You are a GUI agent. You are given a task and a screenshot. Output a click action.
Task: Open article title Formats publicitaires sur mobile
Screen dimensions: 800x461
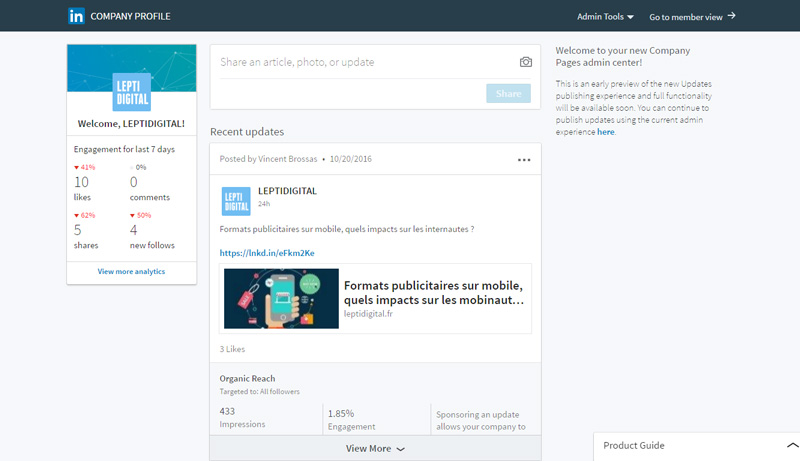click(x=434, y=293)
